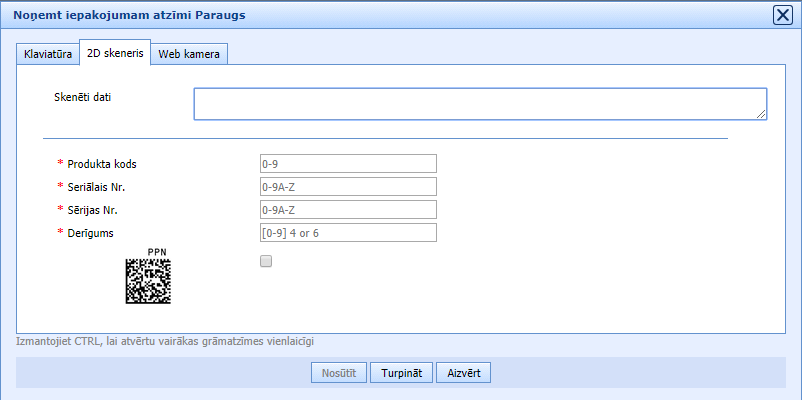The height and width of the screenshot is (400, 802).
Task: Select the Sērijas Nr. input box
Action: tap(348, 210)
